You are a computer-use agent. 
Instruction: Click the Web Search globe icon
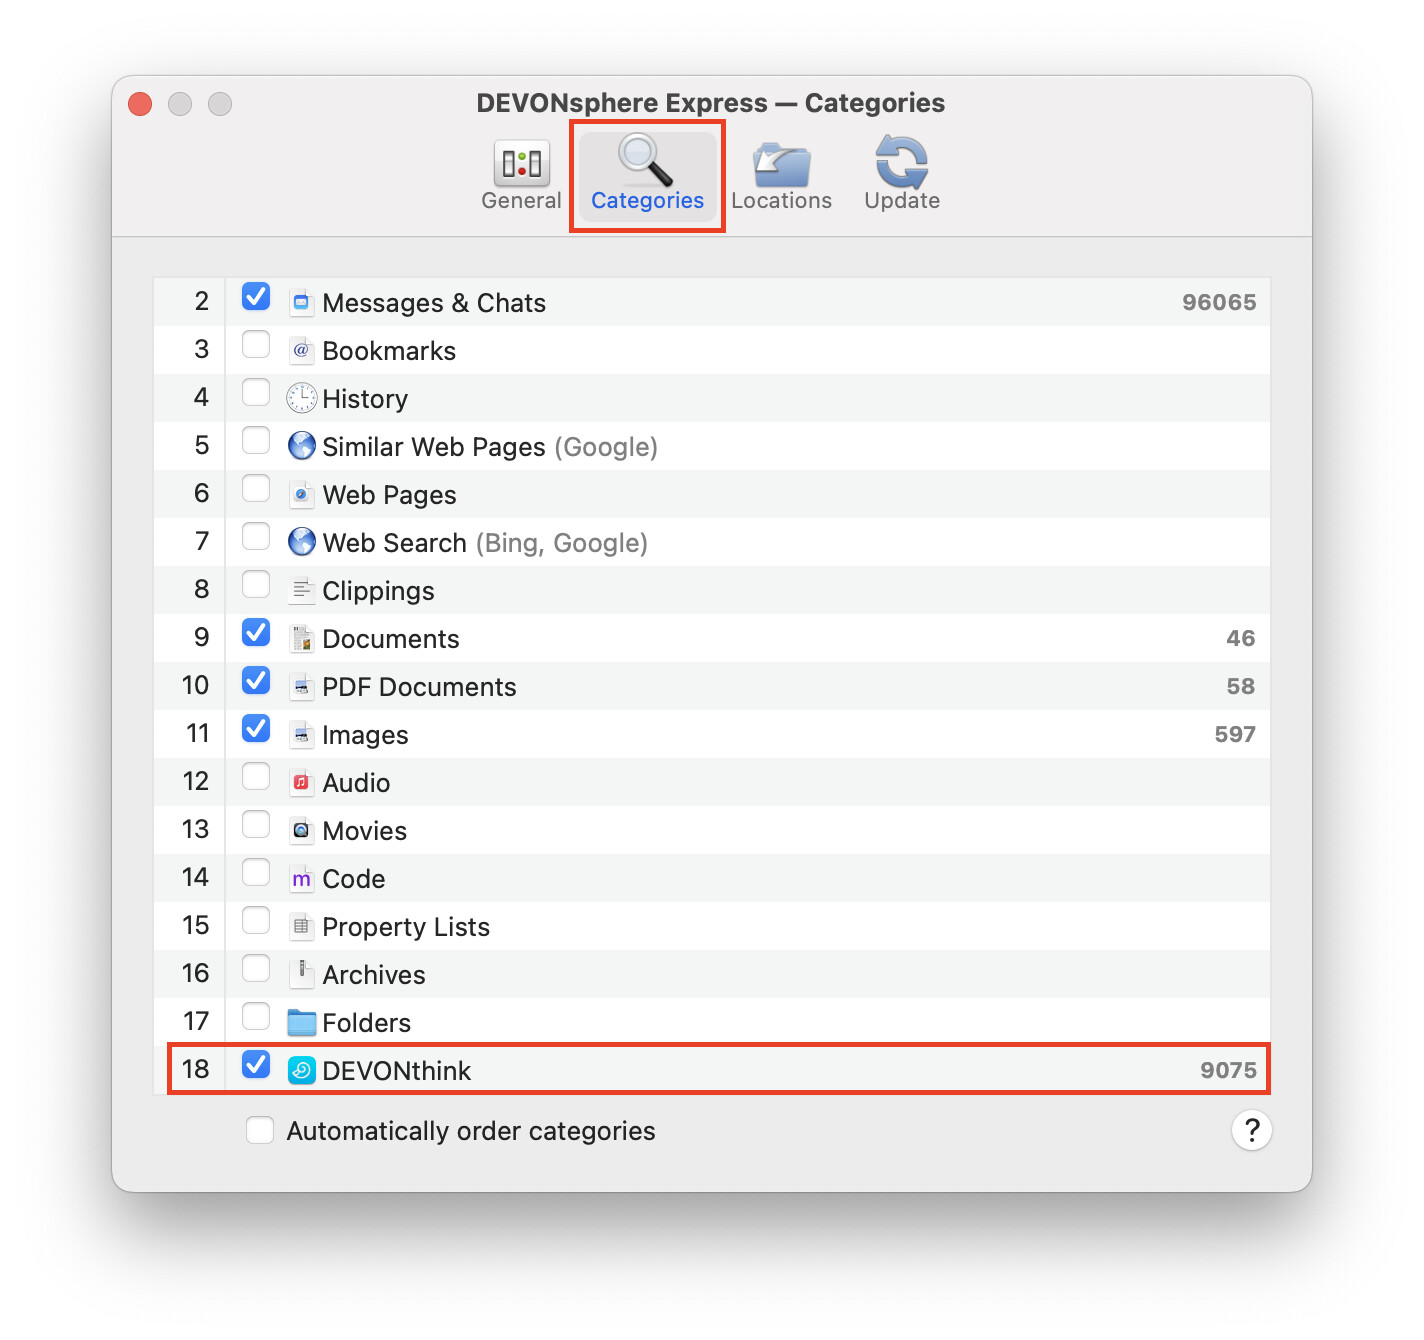pos(301,542)
